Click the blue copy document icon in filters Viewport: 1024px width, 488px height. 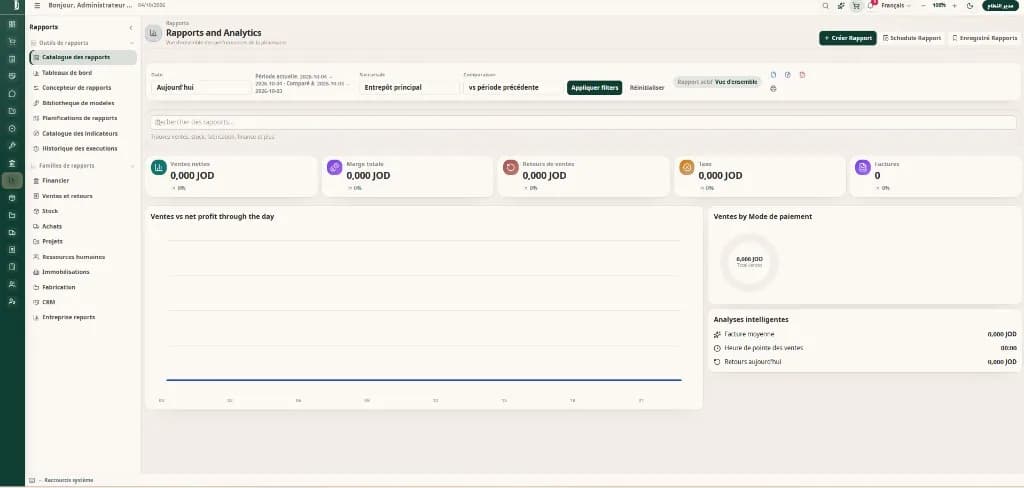pos(774,74)
